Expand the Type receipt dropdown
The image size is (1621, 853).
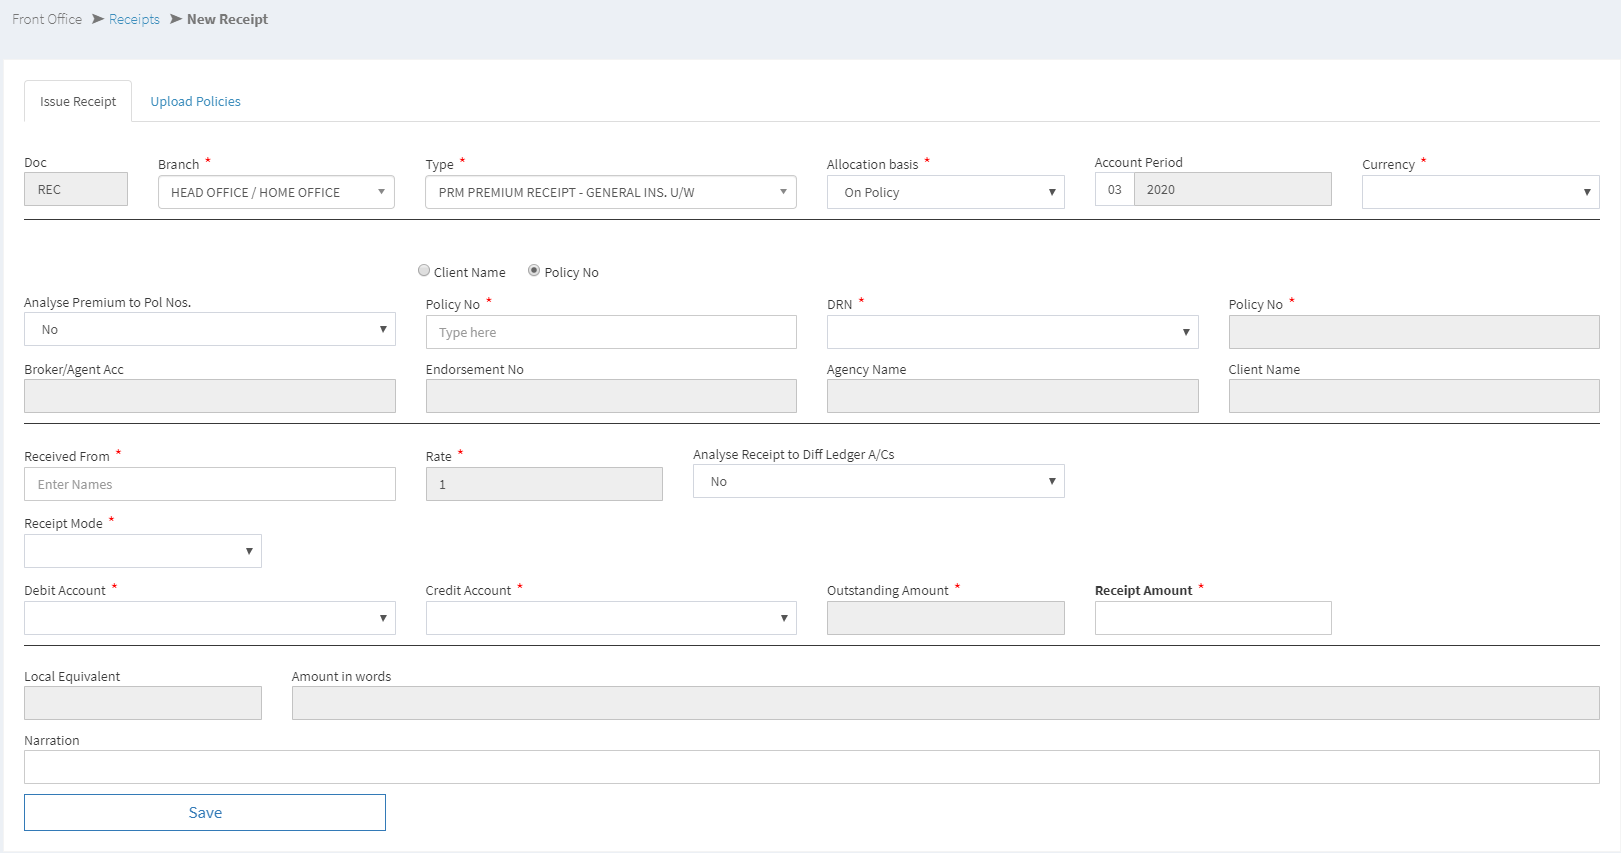point(610,192)
